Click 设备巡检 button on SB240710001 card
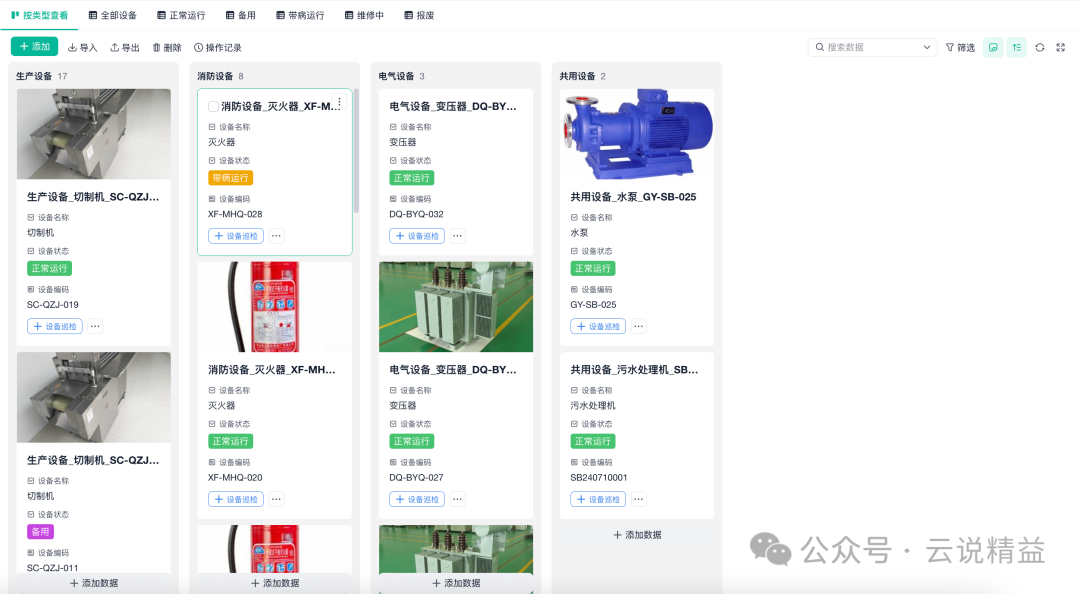1080x594 pixels. pyautogui.click(x=598, y=499)
